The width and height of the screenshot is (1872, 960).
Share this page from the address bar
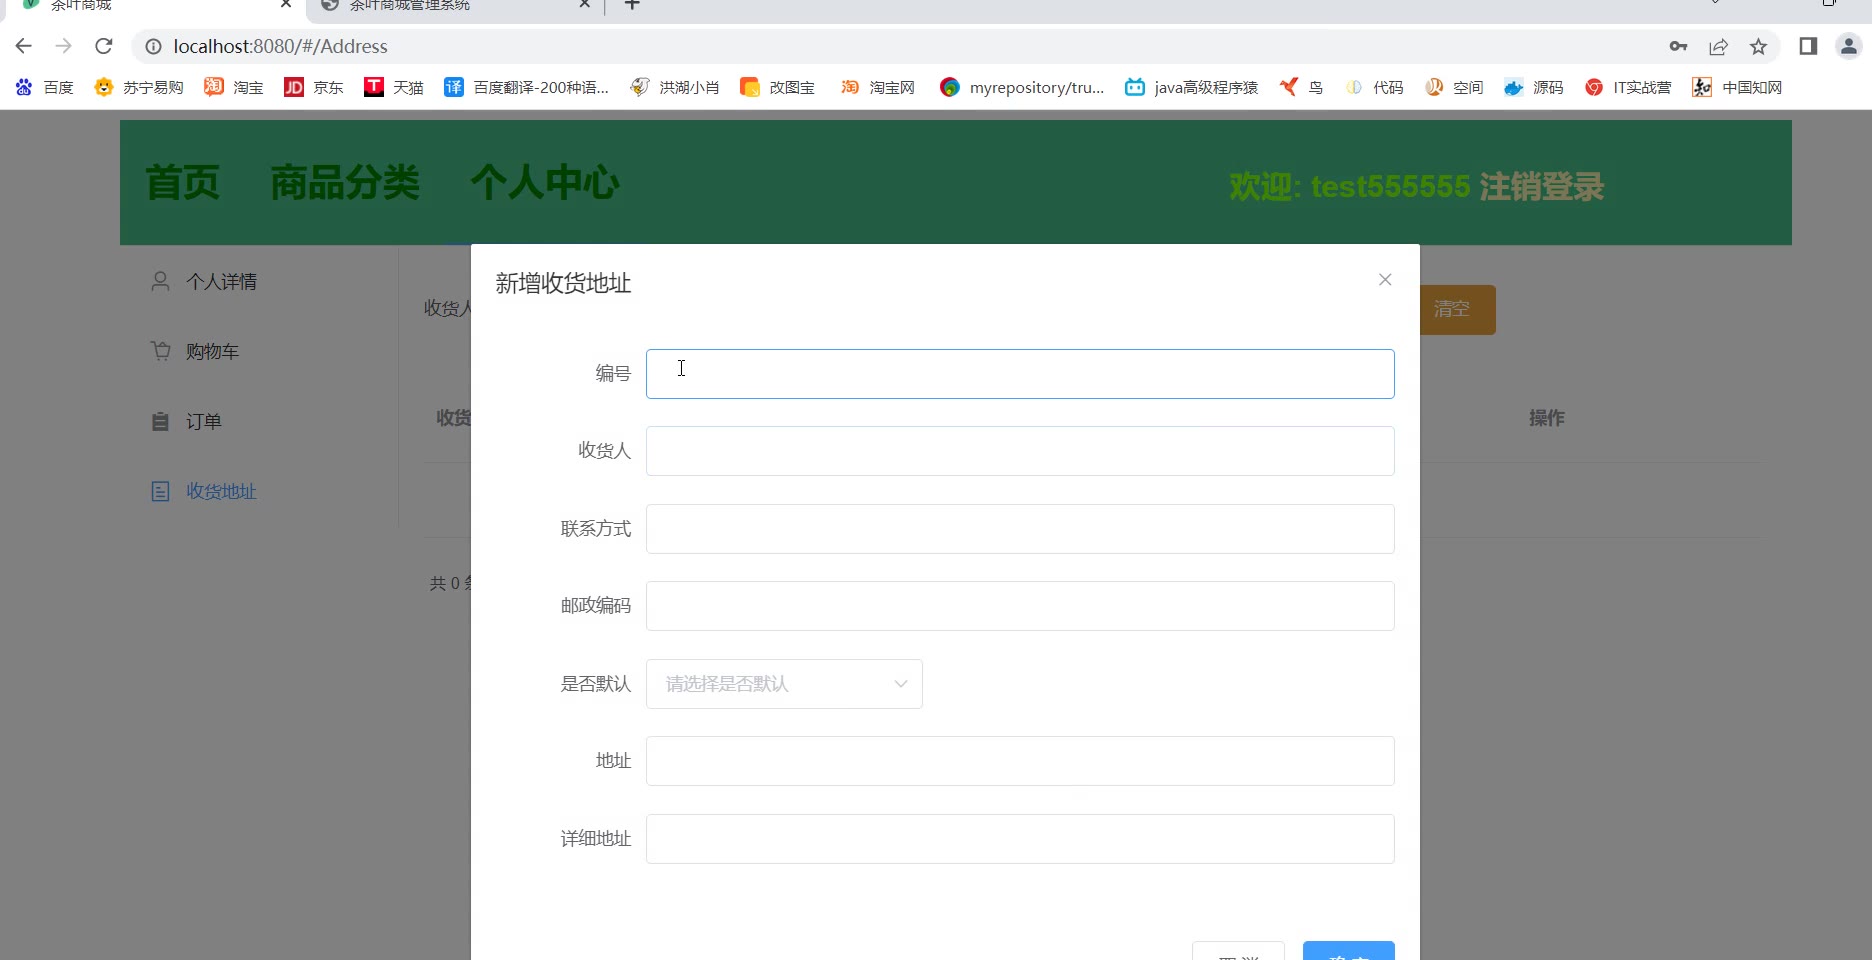[x=1718, y=46]
